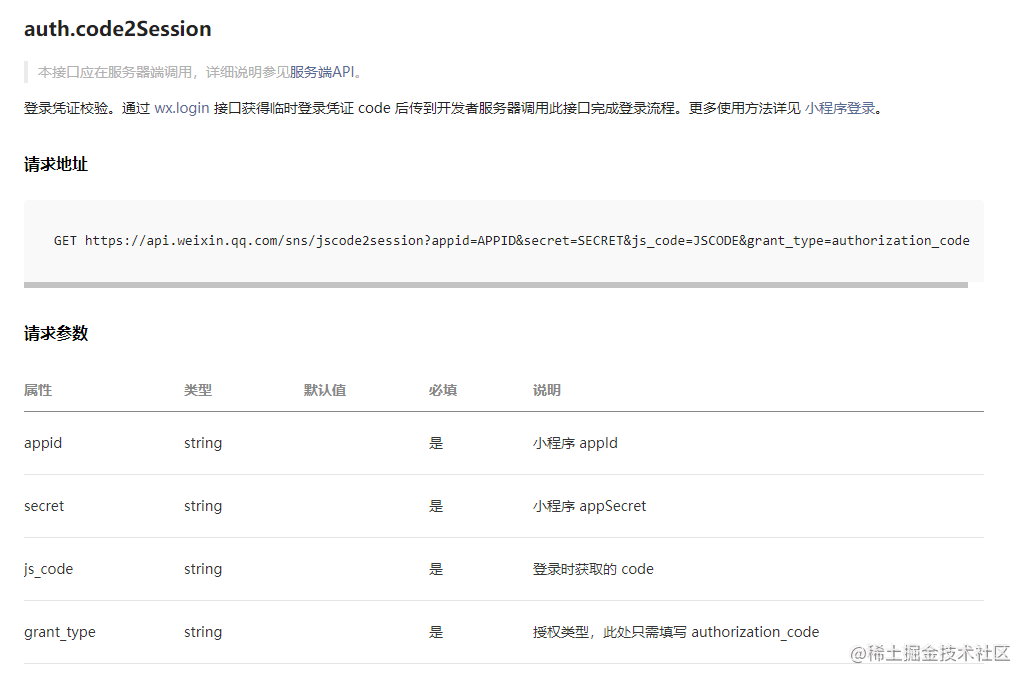The image size is (1031, 684).
Task: Open the 小程序登录 link
Action: pos(840,107)
